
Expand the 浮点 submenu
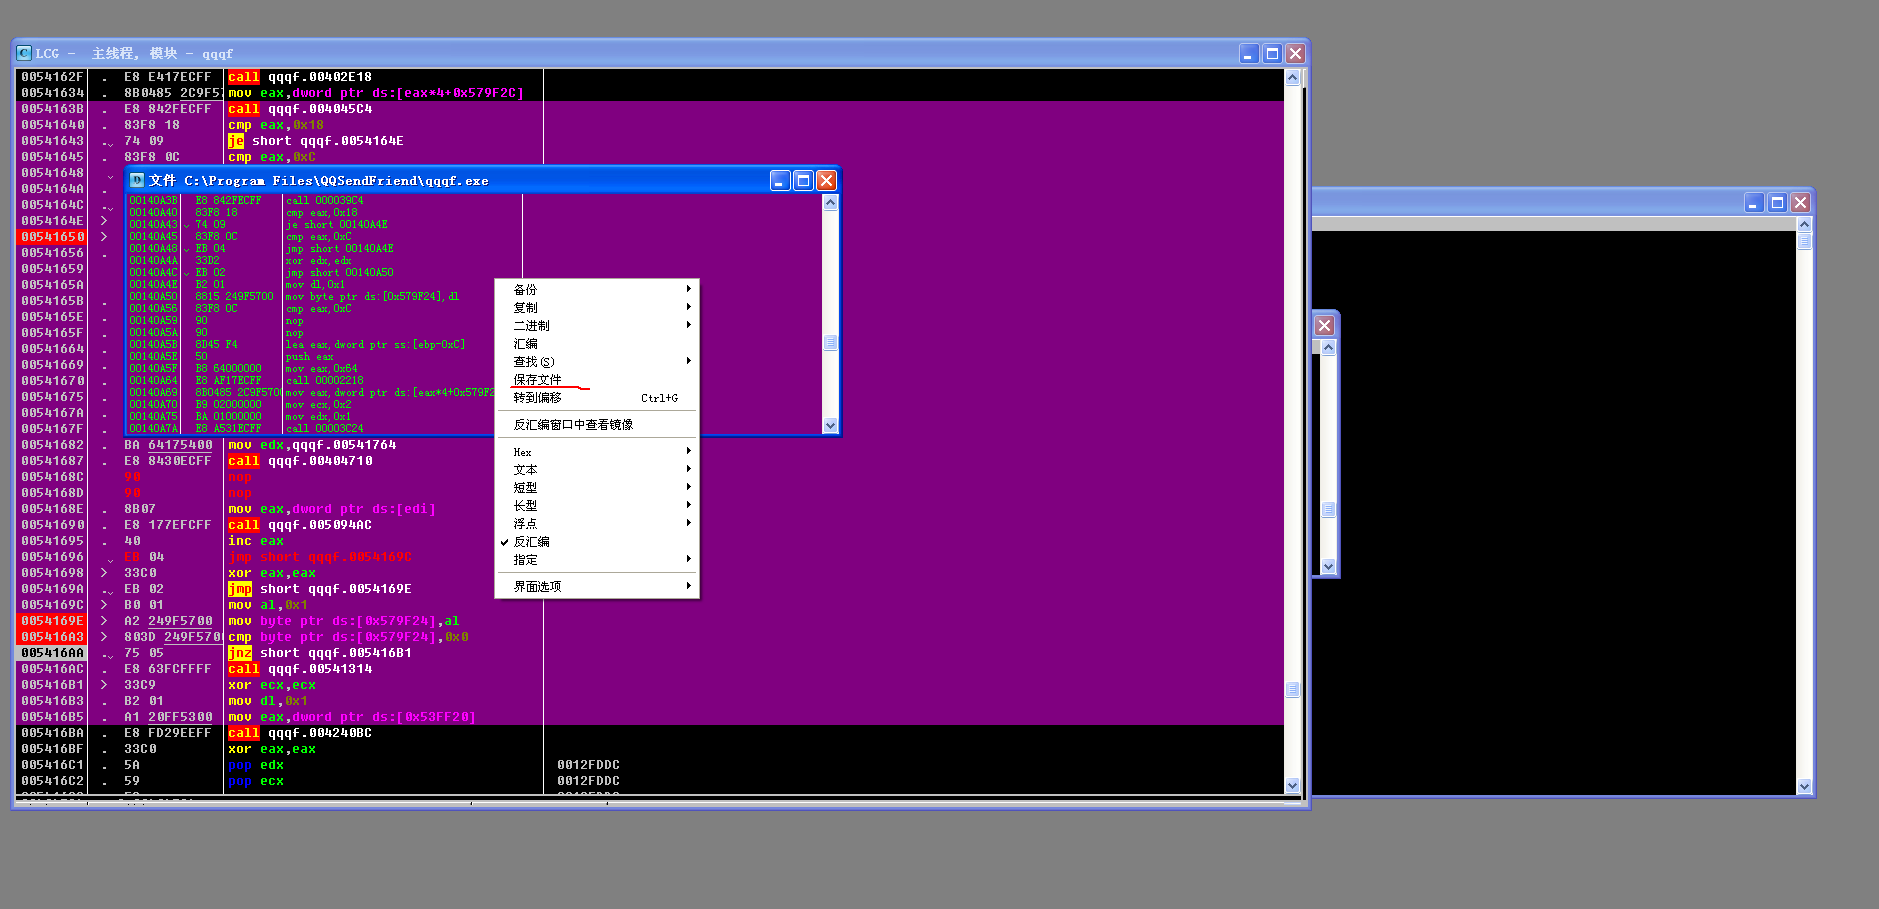(597, 524)
